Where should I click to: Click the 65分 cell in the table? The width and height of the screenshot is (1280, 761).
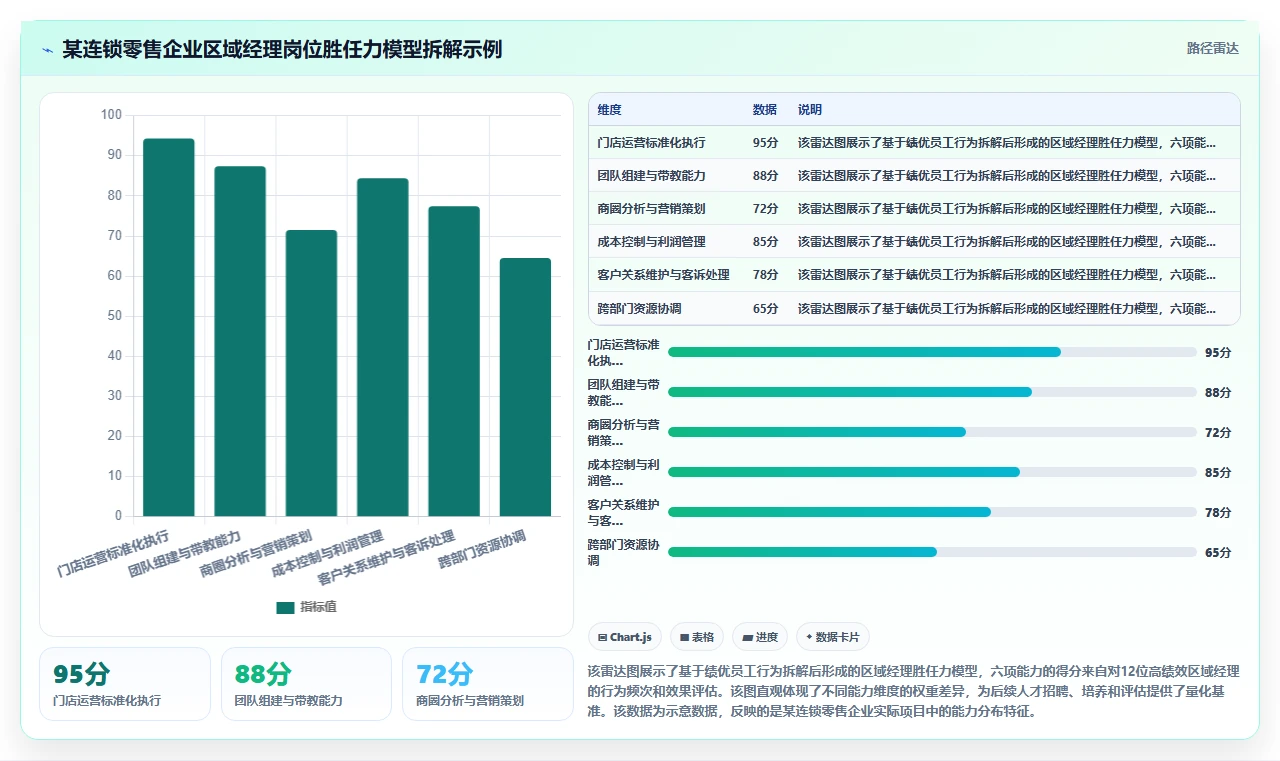[766, 309]
